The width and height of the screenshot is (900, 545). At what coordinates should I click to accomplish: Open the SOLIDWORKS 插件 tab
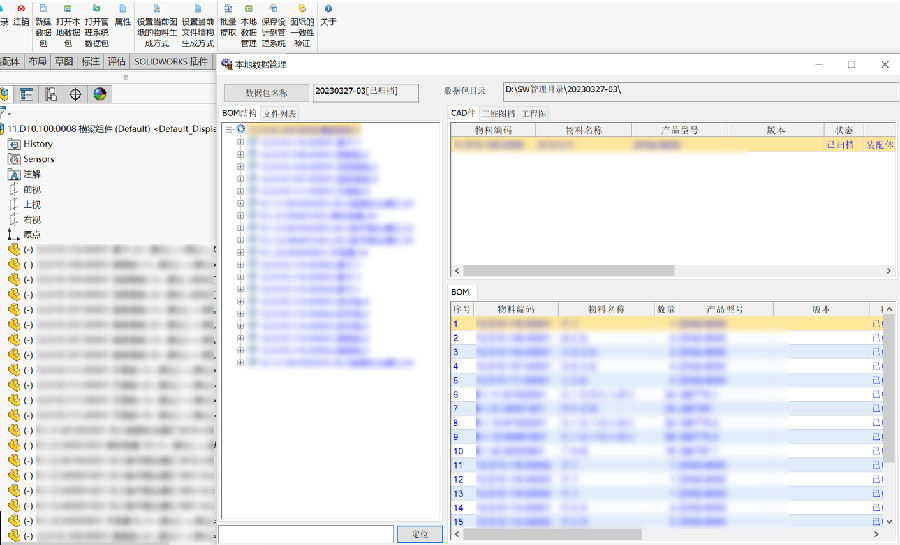click(x=170, y=61)
